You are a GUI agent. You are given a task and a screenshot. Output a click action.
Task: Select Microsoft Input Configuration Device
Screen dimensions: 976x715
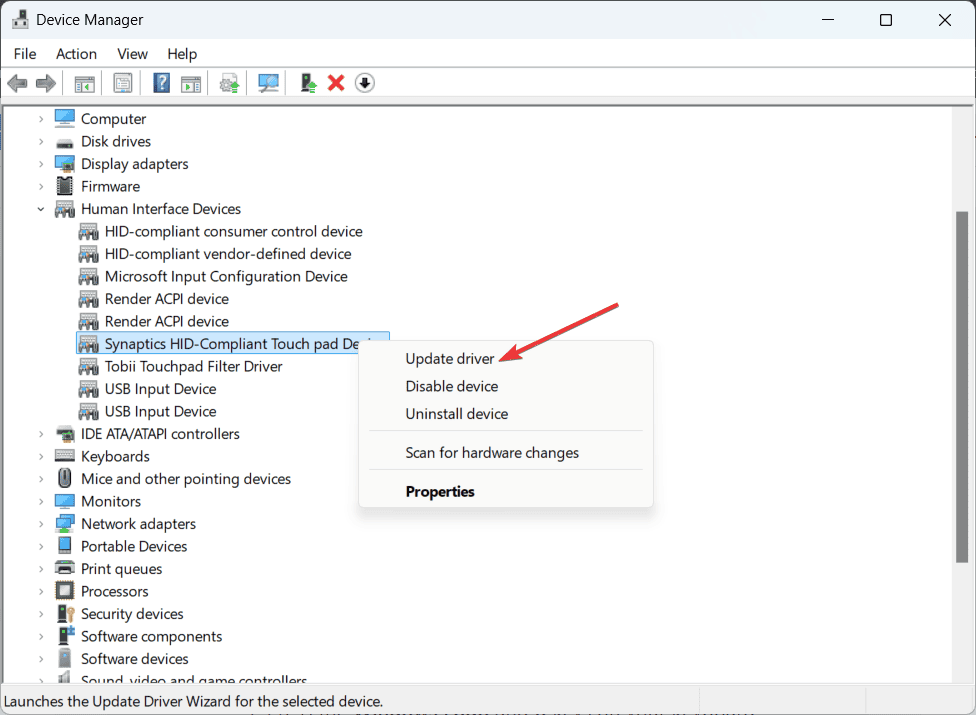226,277
